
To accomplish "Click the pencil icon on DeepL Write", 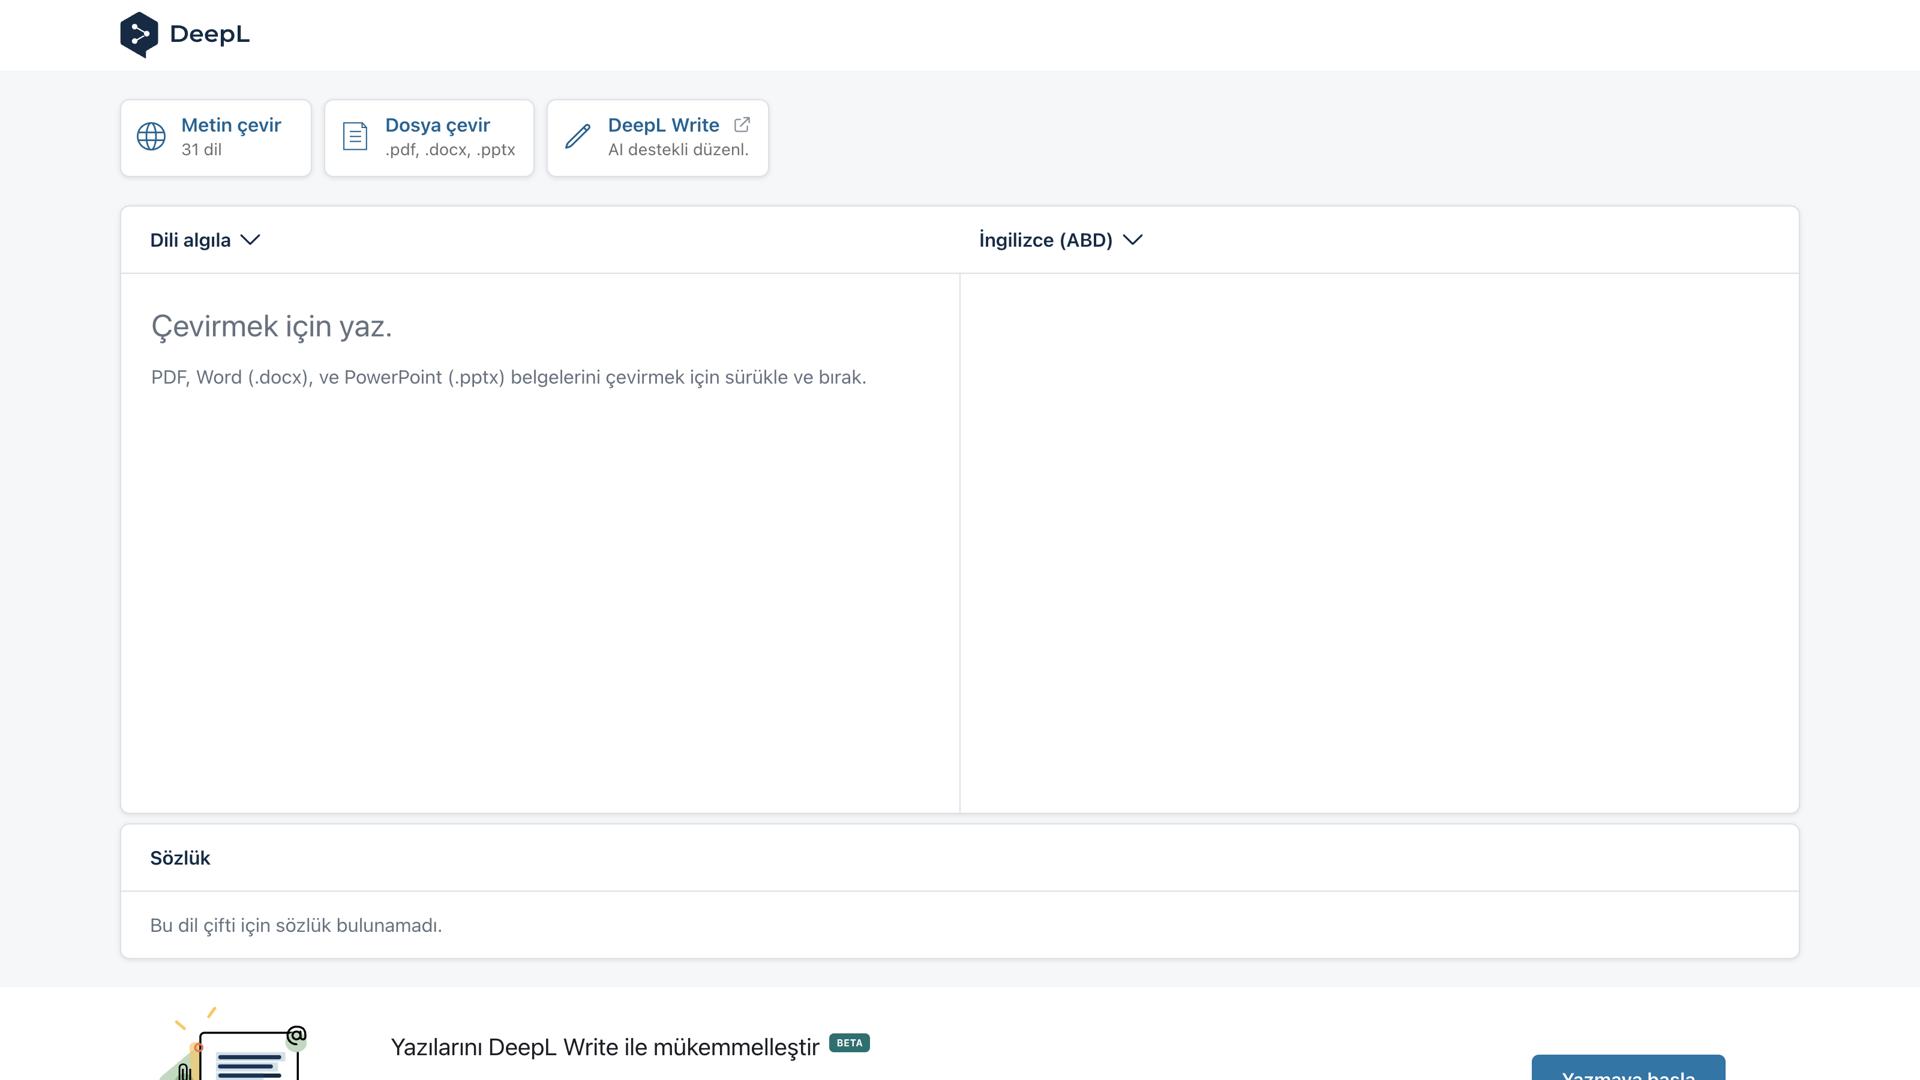I will pos(578,137).
